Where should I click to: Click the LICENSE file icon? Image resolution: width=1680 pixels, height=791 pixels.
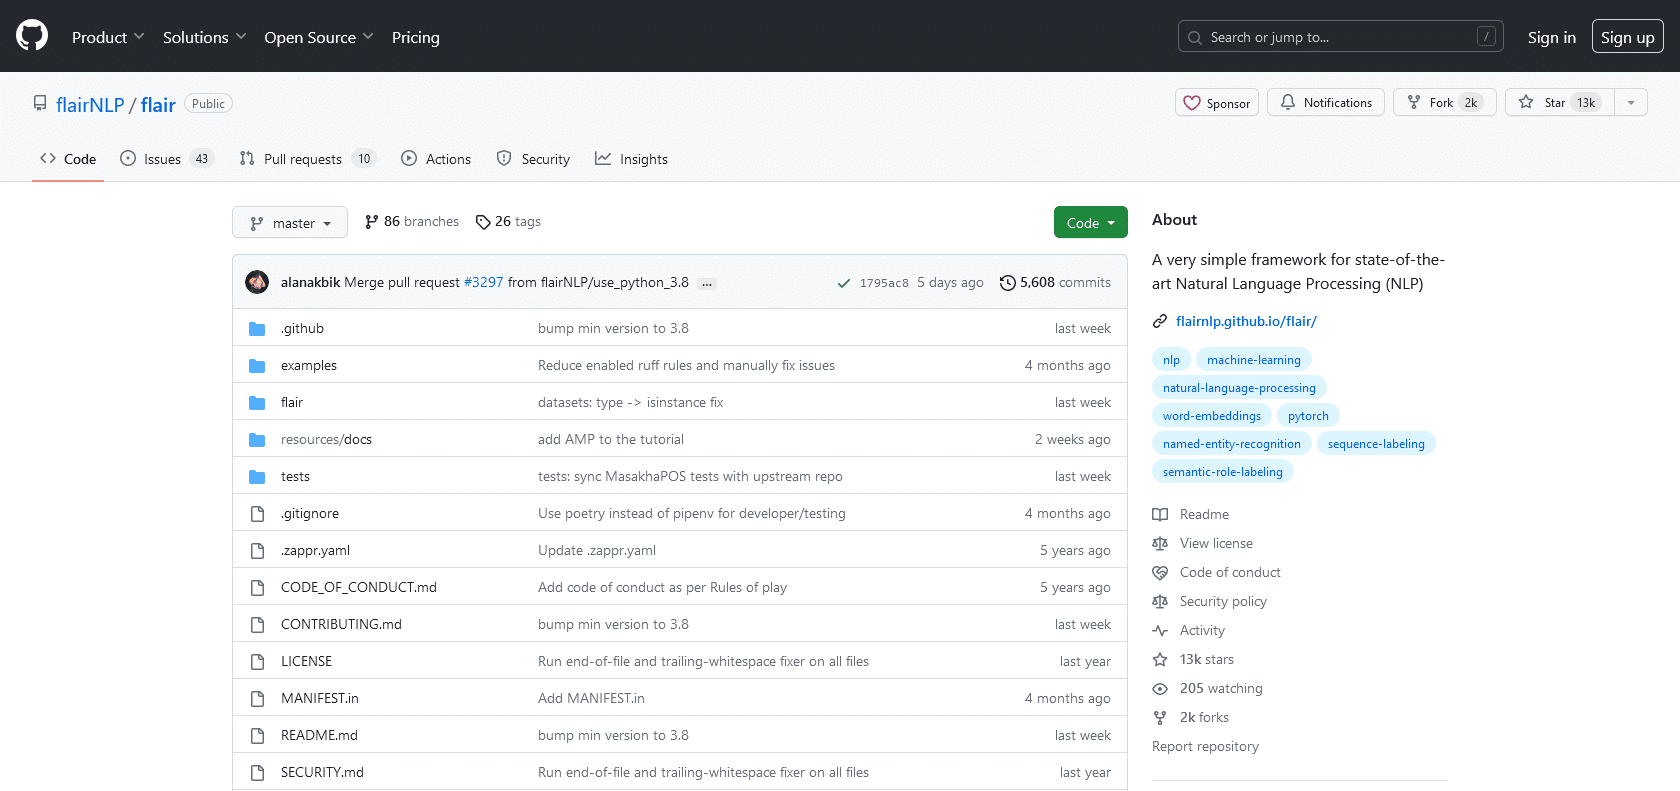pyautogui.click(x=257, y=661)
